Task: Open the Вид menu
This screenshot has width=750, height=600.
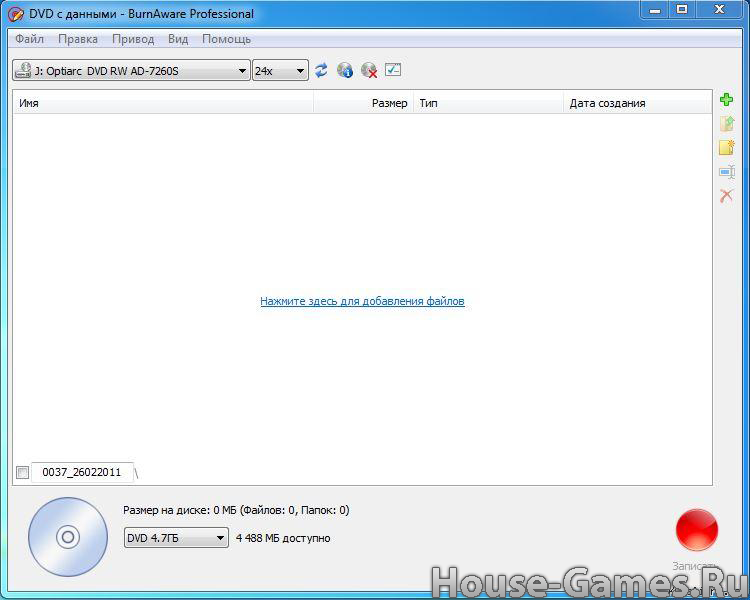Action: tap(178, 39)
